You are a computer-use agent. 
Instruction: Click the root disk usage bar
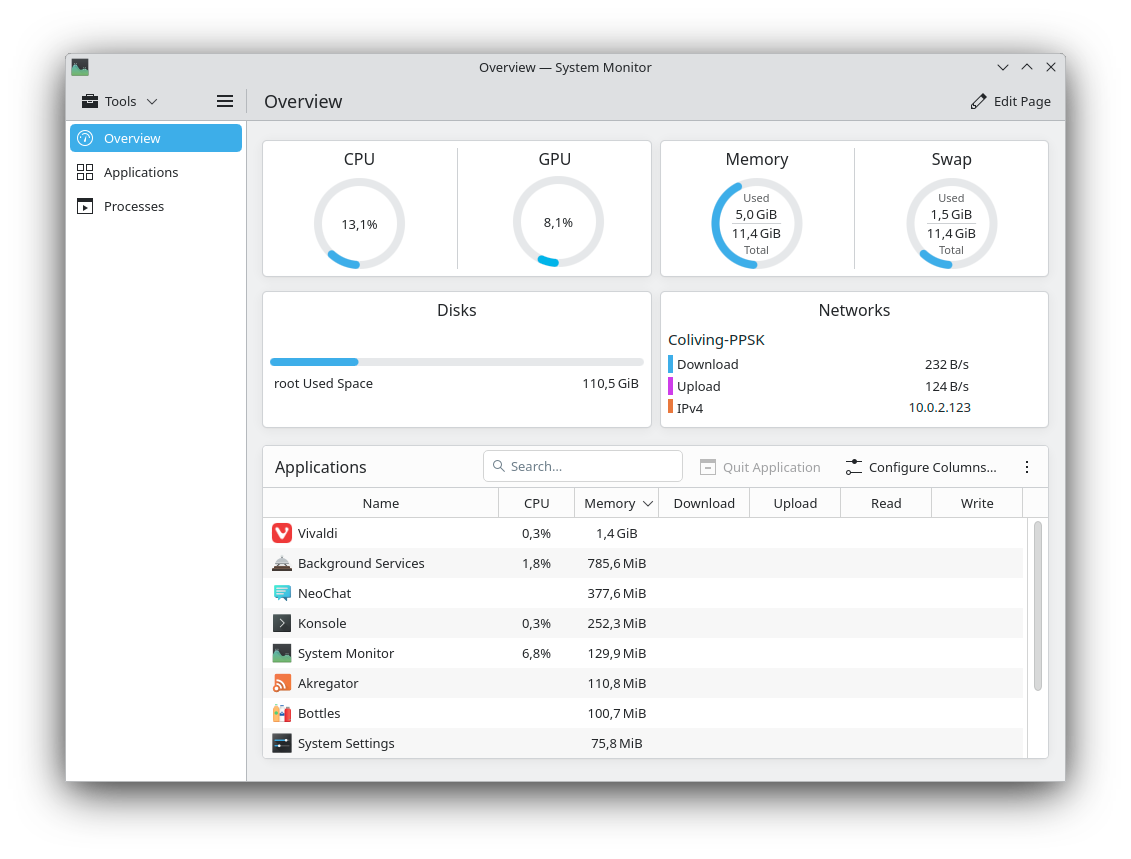[456, 362]
